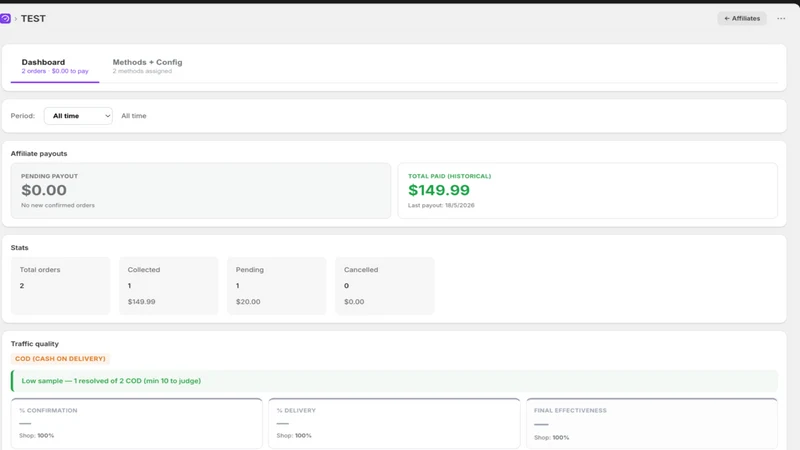Go back to Affiliates

tap(742, 18)
